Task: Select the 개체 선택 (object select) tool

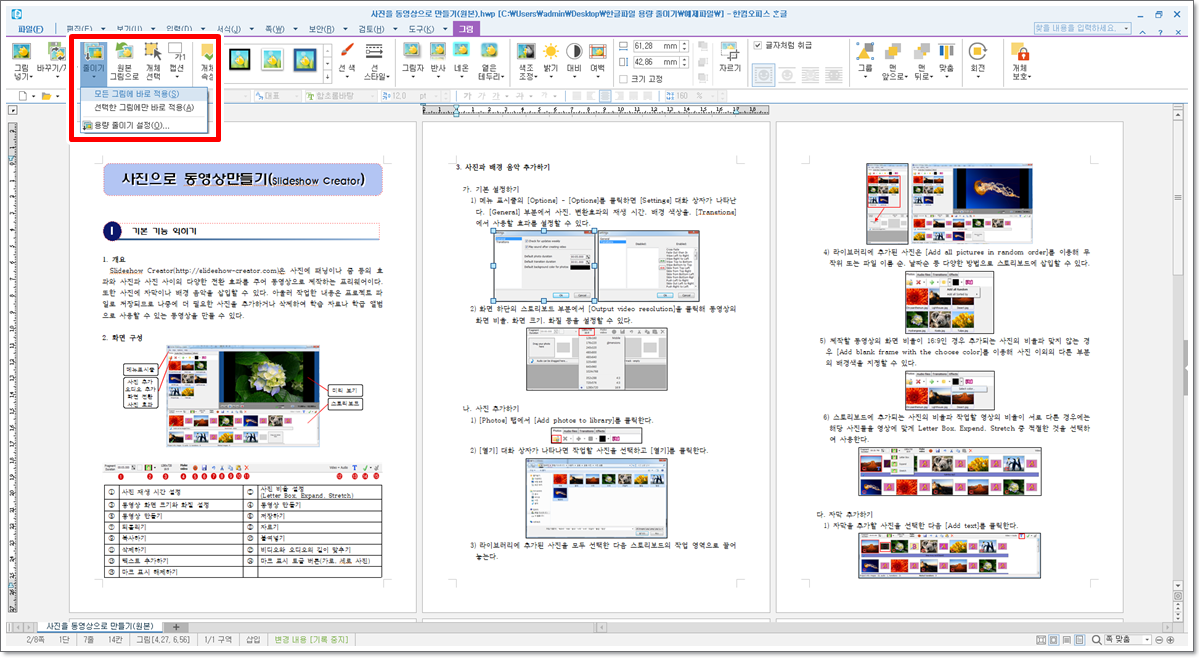Action: point(153,61)
